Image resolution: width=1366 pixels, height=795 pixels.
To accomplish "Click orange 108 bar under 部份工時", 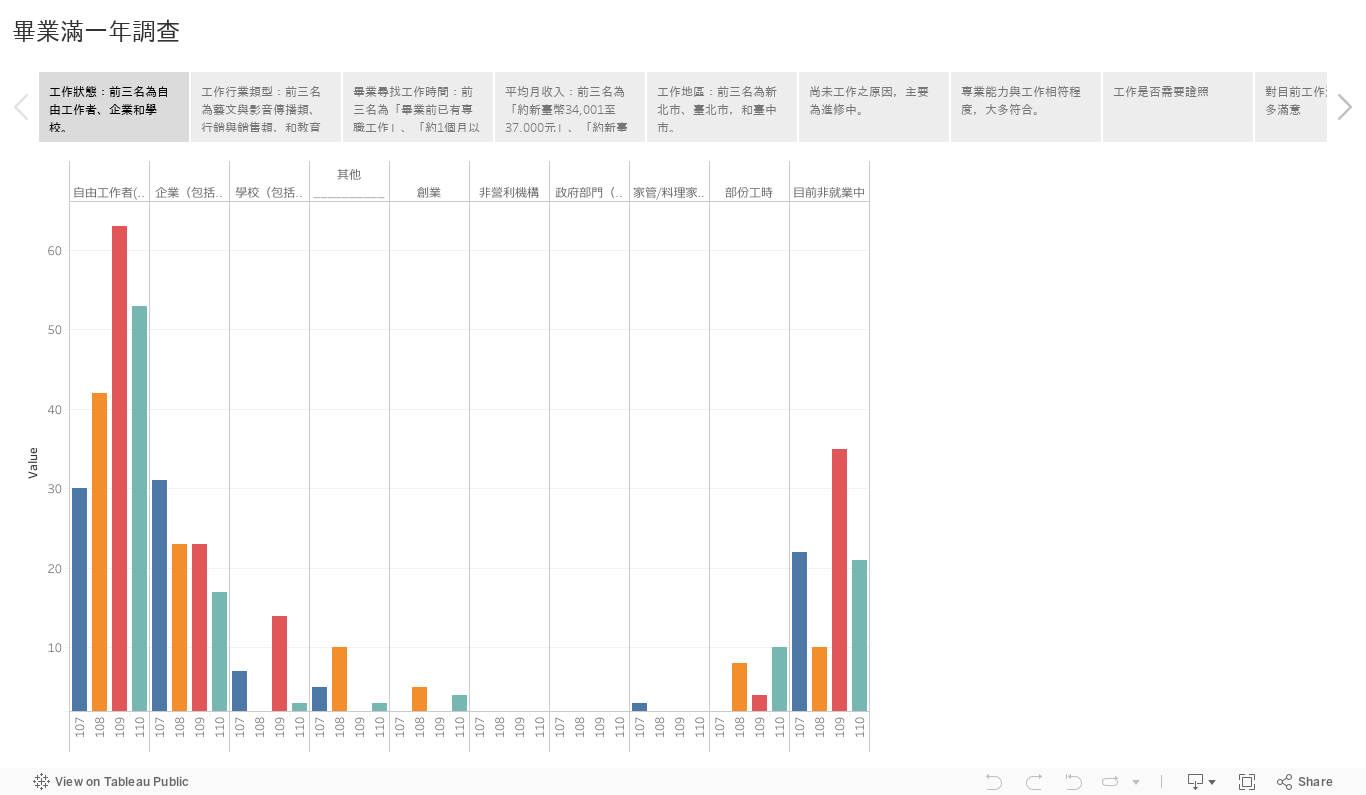I will pyautogui.click(x=739, y=687).
